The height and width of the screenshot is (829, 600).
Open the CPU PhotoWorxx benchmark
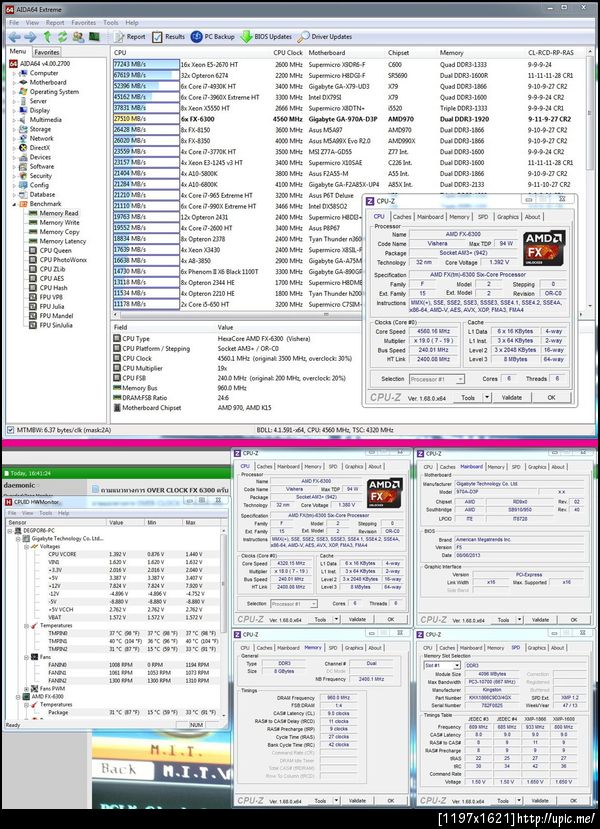click(x=63, y=260)
